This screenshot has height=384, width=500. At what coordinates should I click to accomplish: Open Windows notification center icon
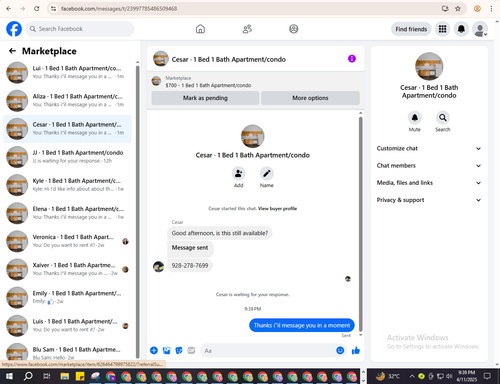tap(487, 376)
